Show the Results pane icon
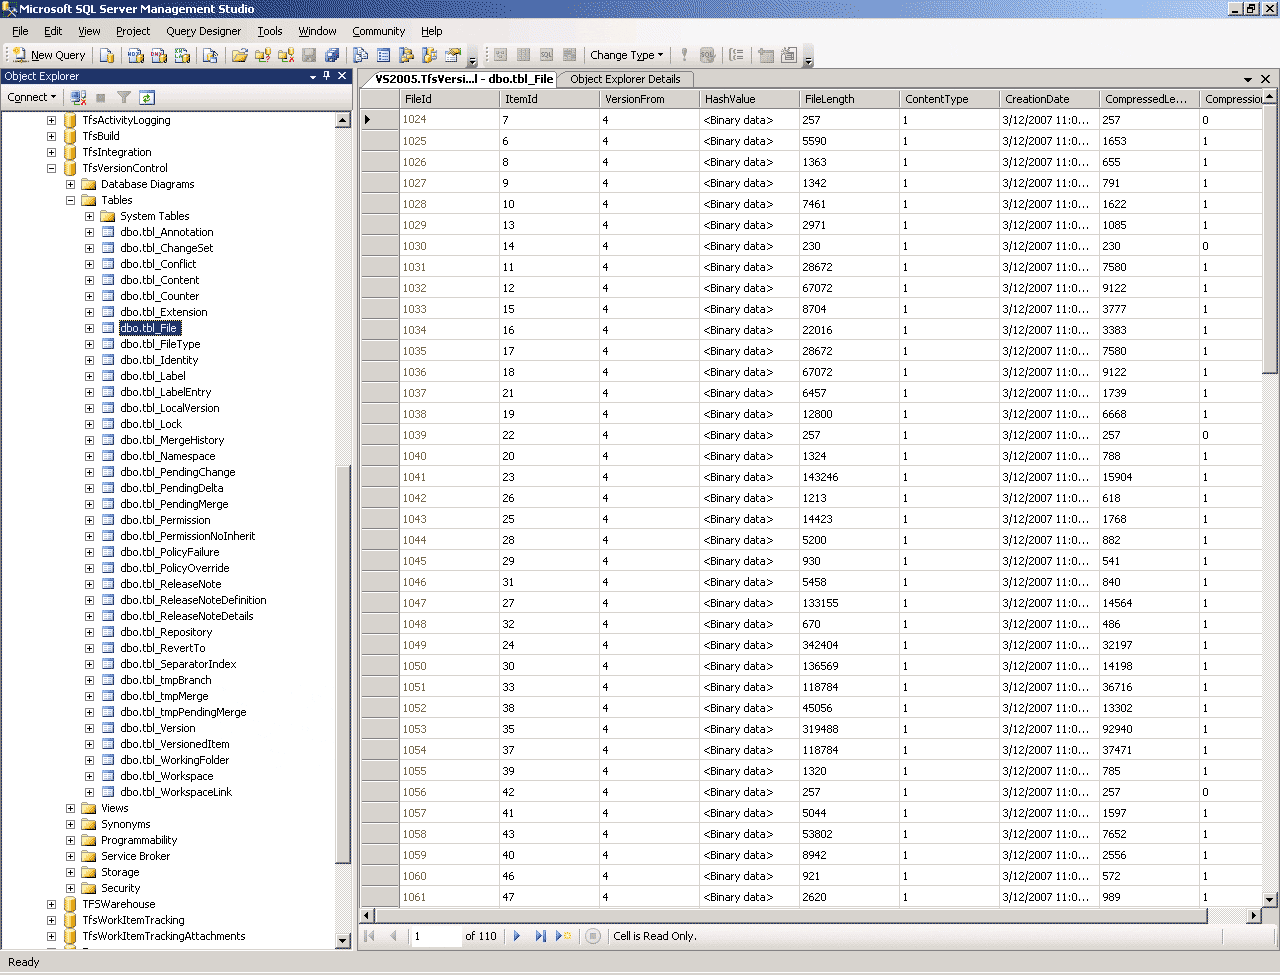 point(570,55)
